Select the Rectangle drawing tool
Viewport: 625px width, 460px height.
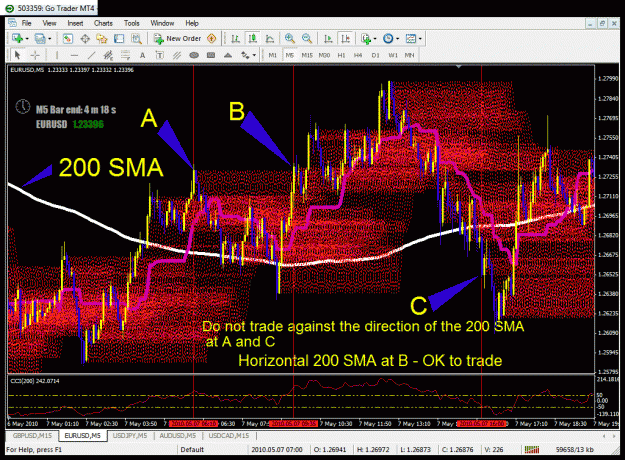click(211, 55)
